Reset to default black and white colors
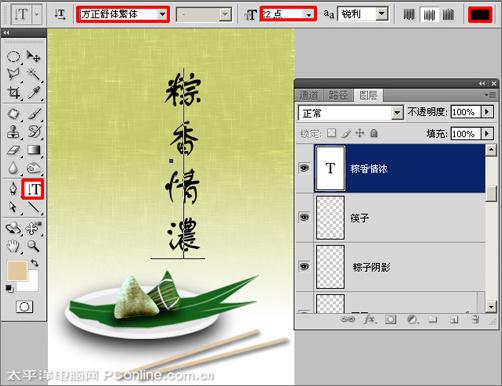This screenshot has width=502, height=386. (x=9, y=288)
